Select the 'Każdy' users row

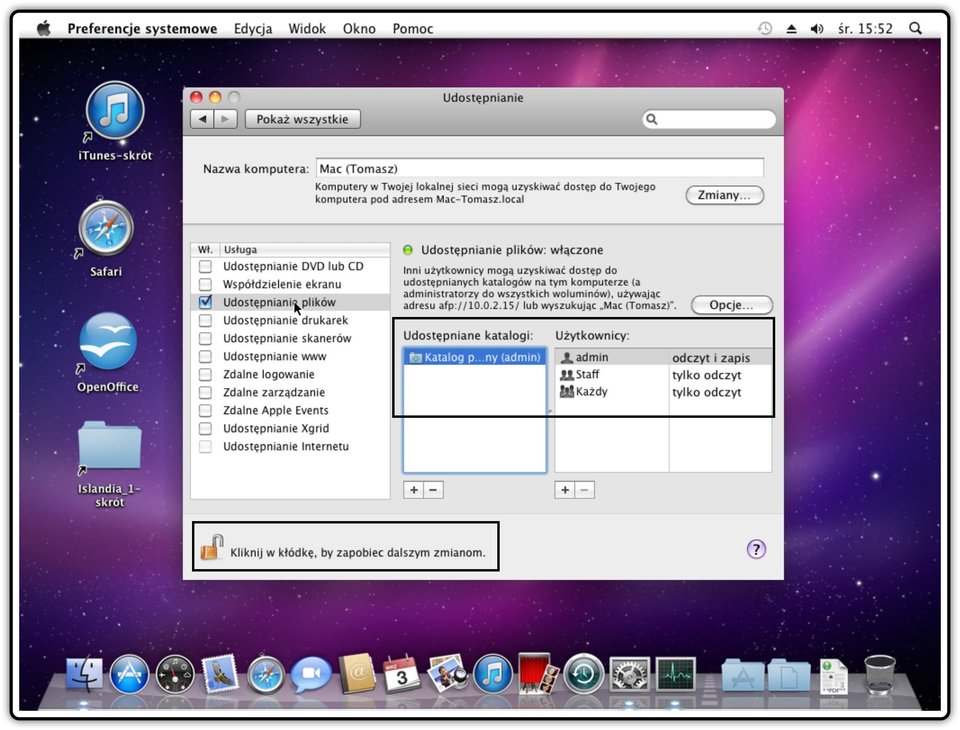click(663, 392)
